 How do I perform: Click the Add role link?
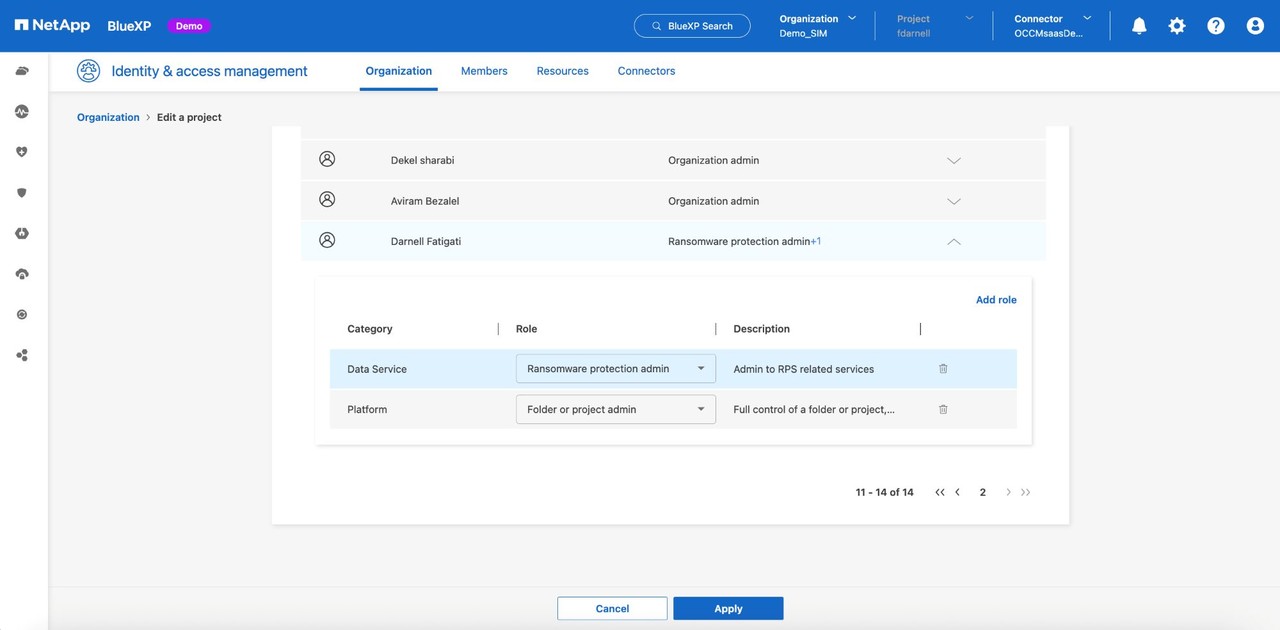pos(996,300)
